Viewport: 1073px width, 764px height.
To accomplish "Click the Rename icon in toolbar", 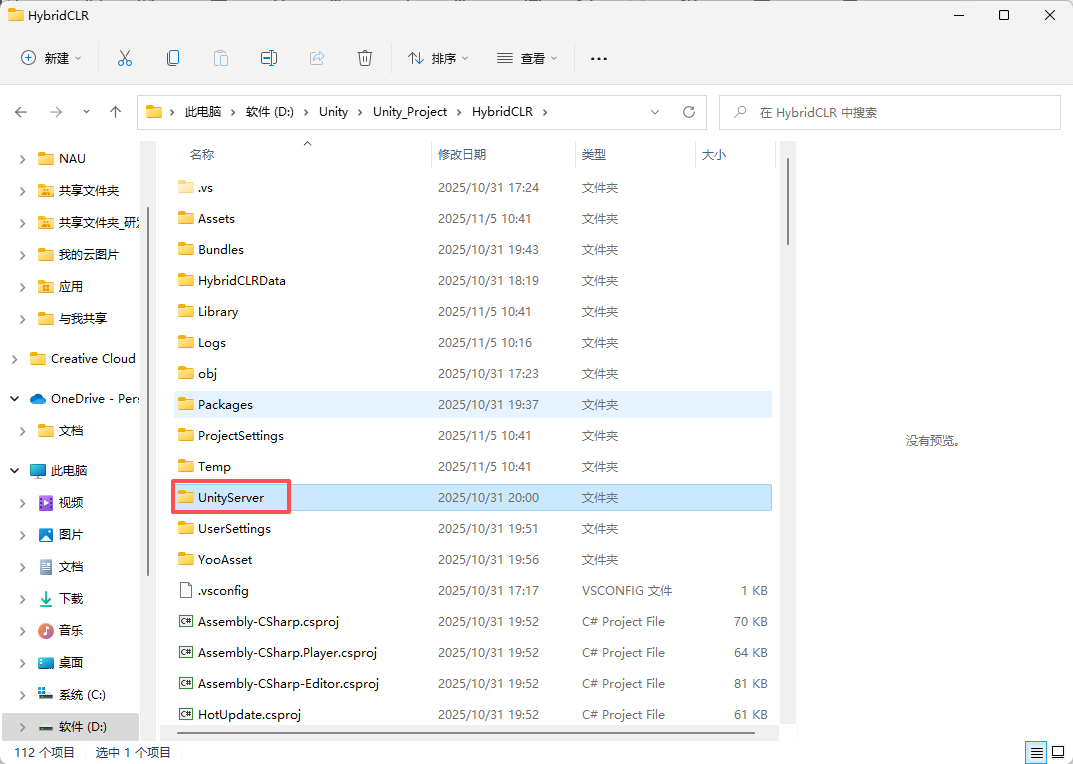I will tap(269, 58).
